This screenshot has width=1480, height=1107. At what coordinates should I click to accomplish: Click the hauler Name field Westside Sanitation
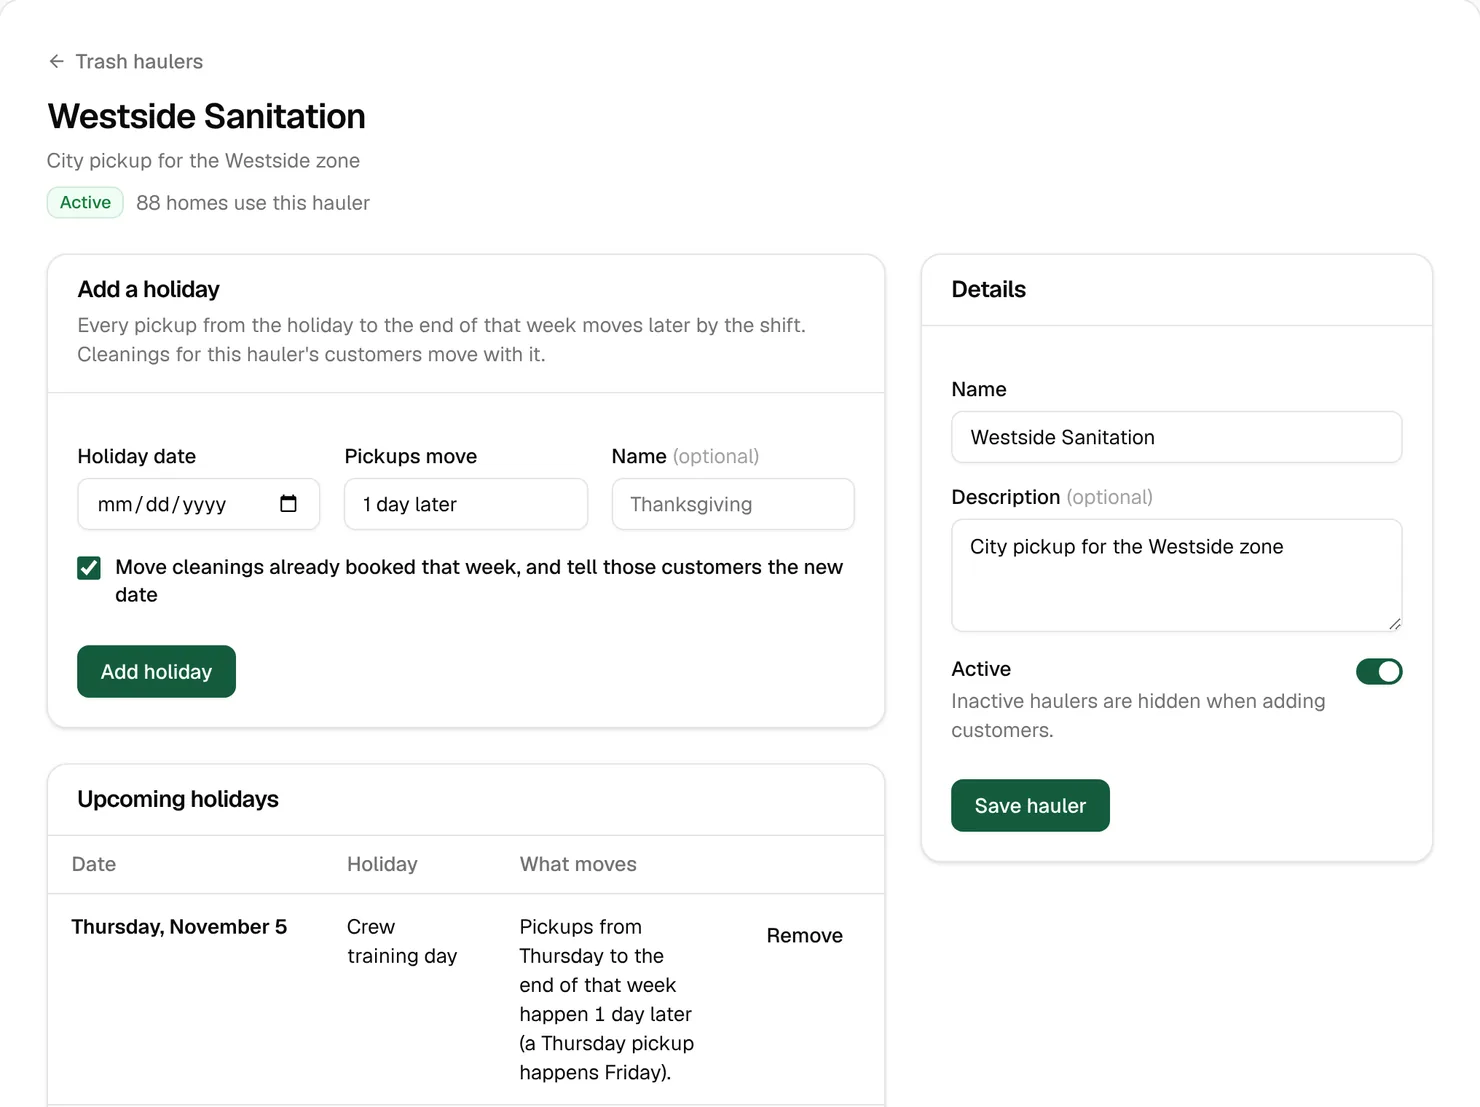click(1176, 437)
